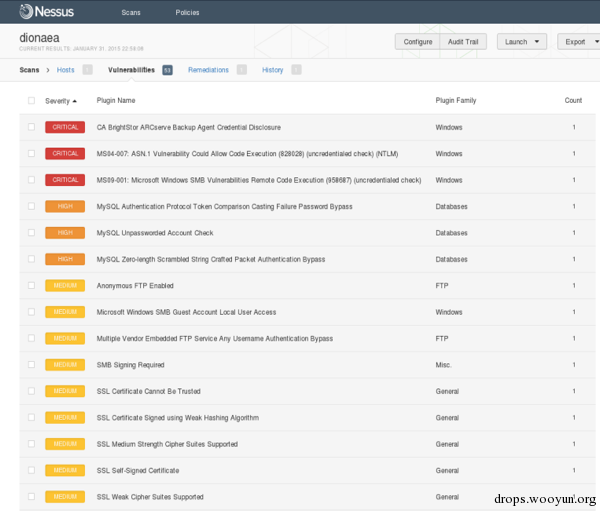Click the Nessus logo icon
600x511 pixels.
[x=27, y=12]
